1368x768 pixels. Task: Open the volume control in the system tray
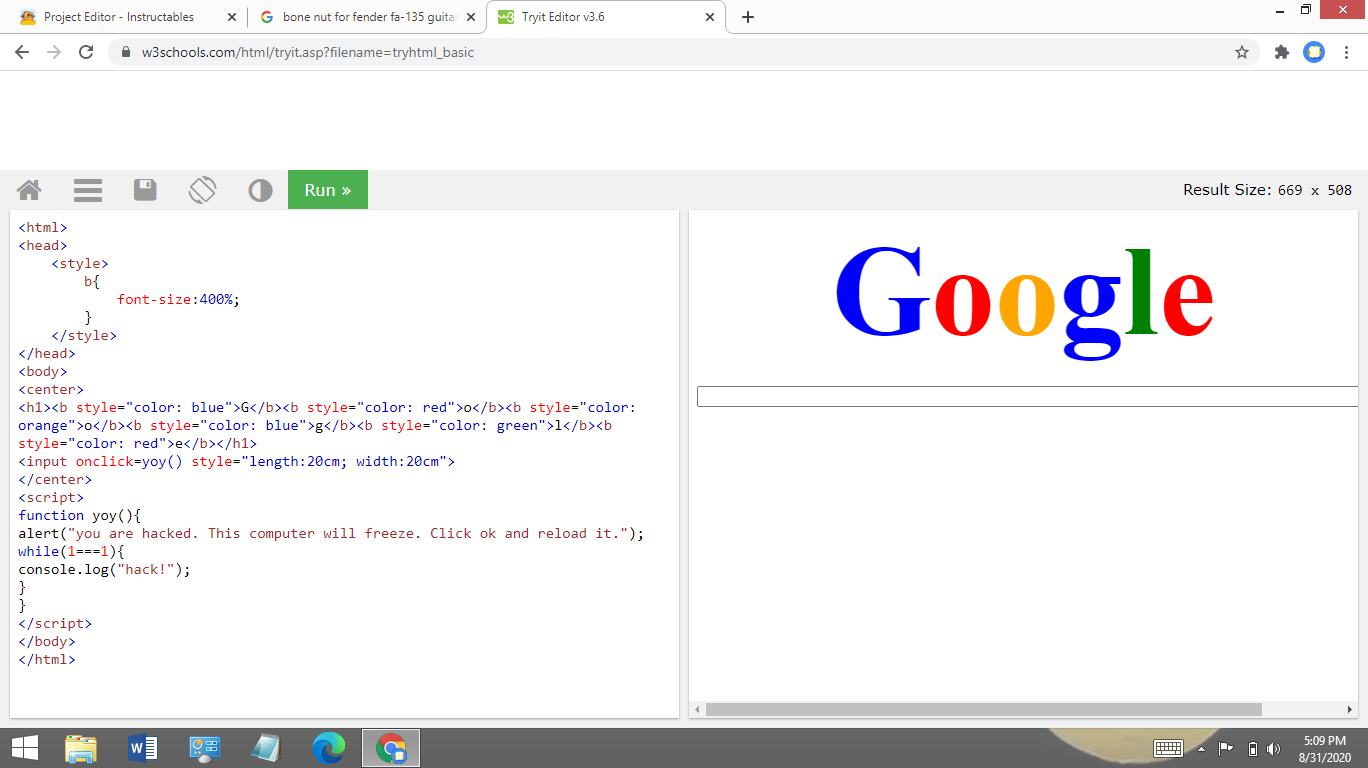[1272, 747]
